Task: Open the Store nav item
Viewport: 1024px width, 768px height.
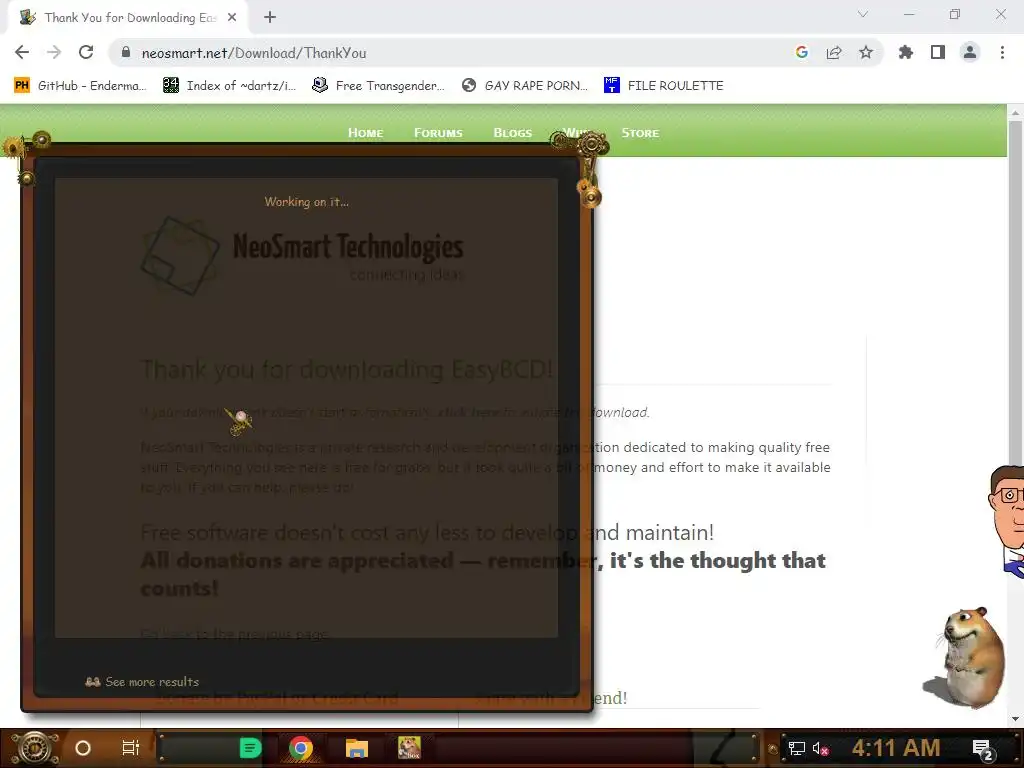Action: (x=640, y=133)
